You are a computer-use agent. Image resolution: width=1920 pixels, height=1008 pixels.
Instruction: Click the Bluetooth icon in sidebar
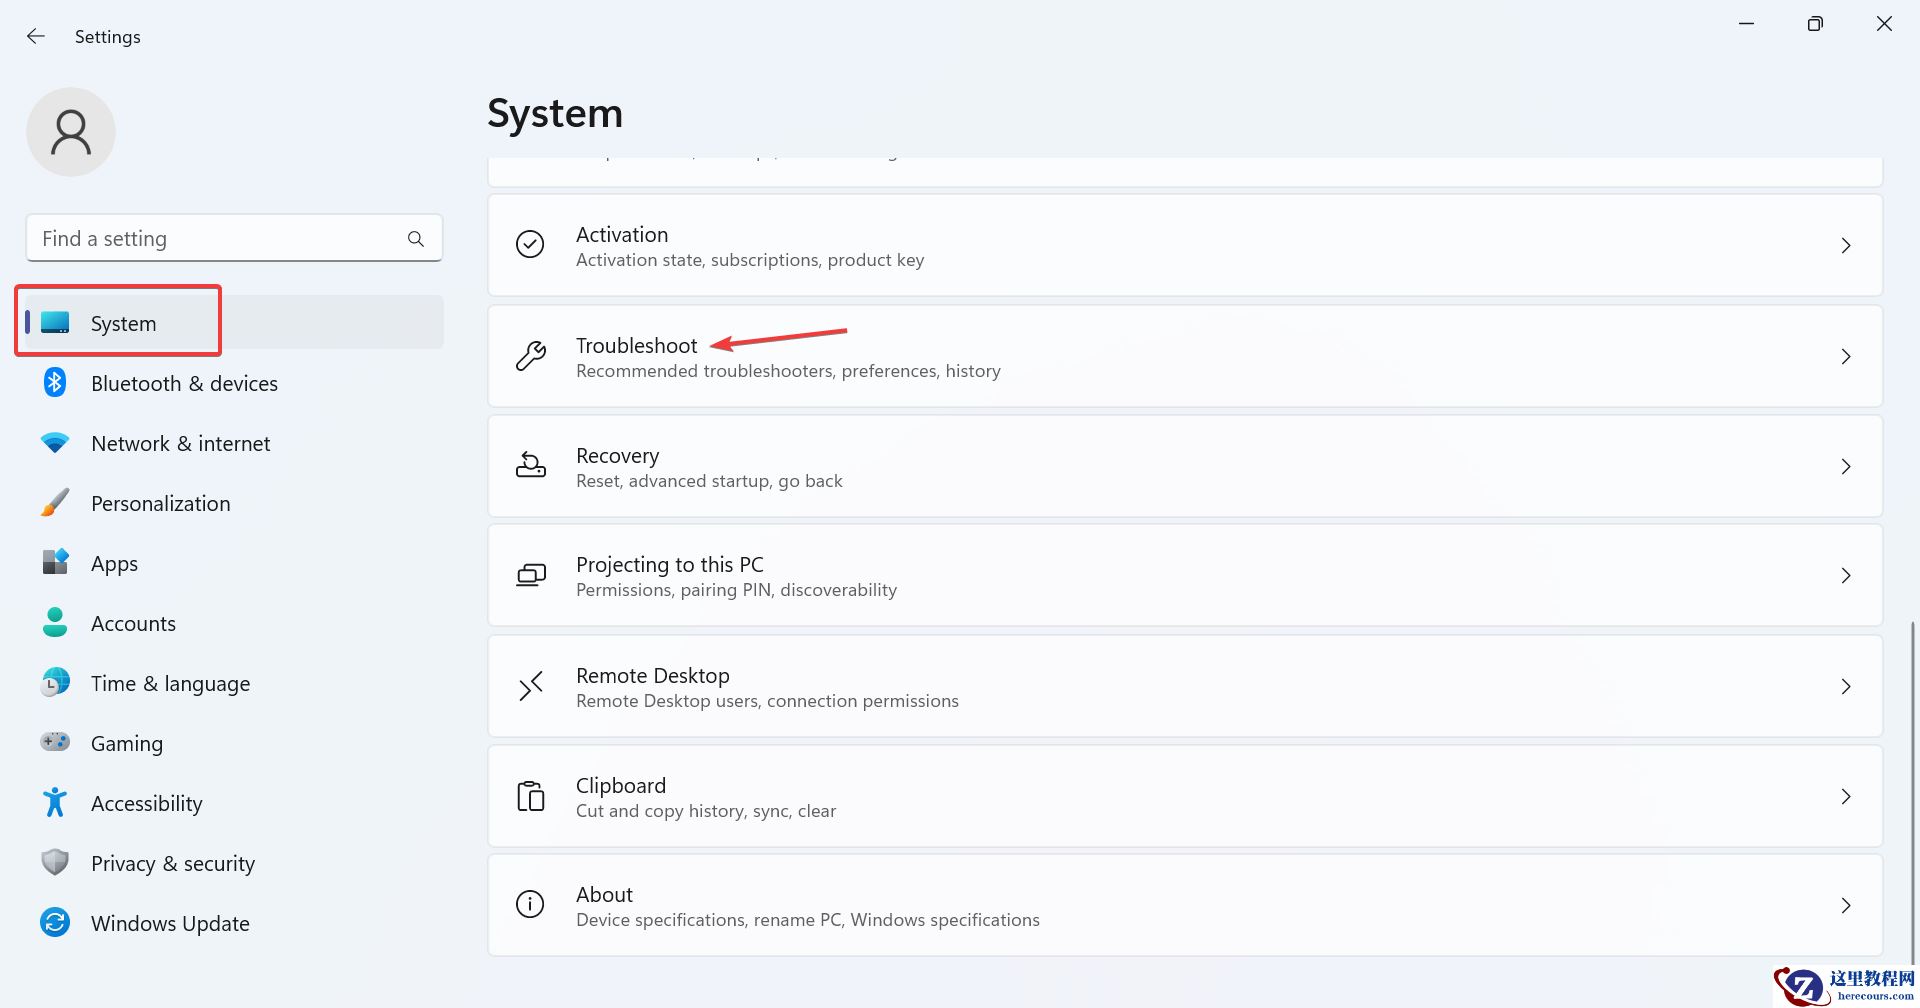click(55, 383)
